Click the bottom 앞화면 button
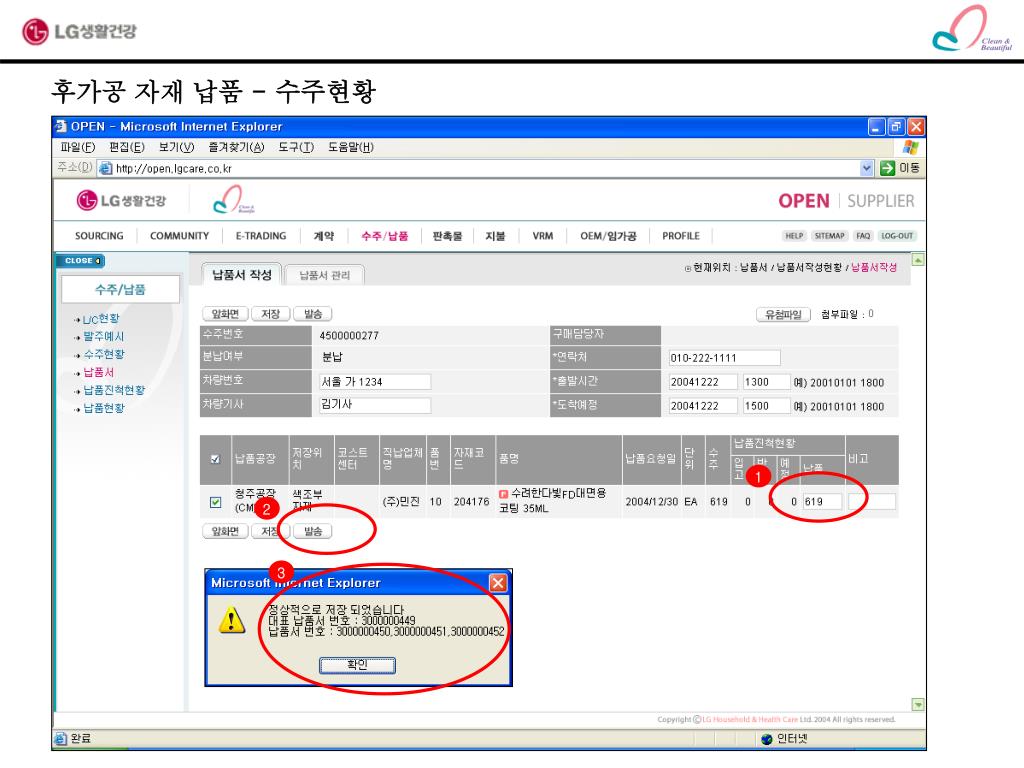 [x=225, y=532]
